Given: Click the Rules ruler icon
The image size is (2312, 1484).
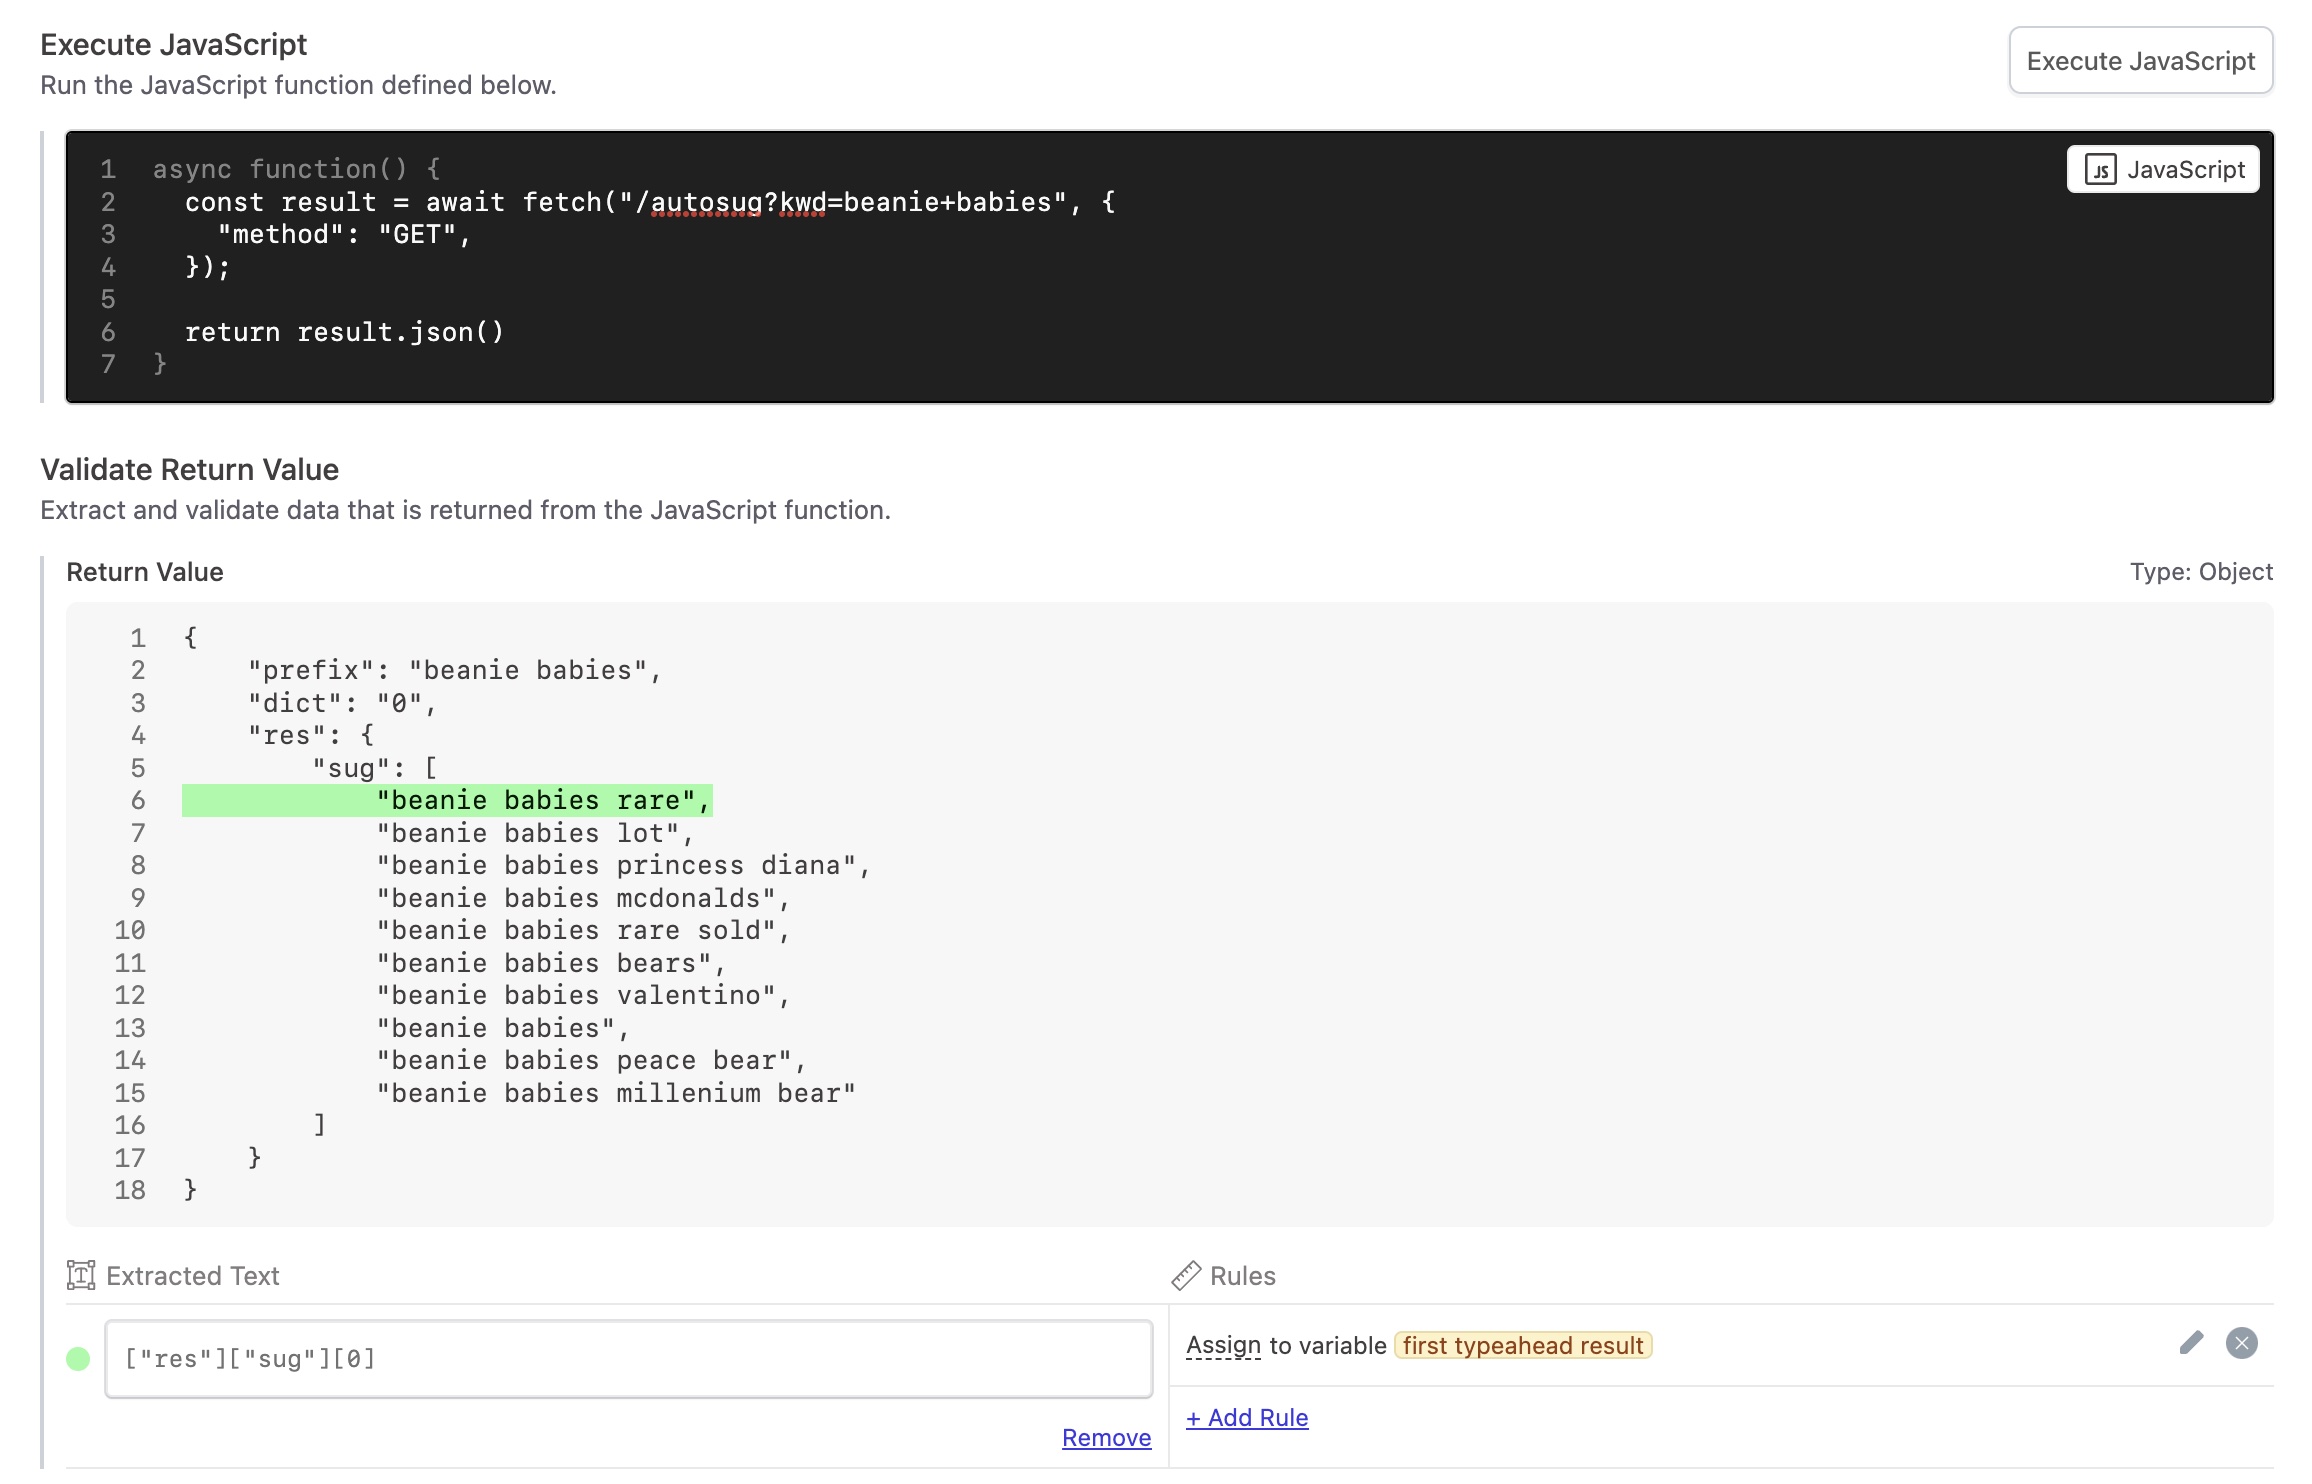Looking at the screenshot, I should pos(1186,1275).
